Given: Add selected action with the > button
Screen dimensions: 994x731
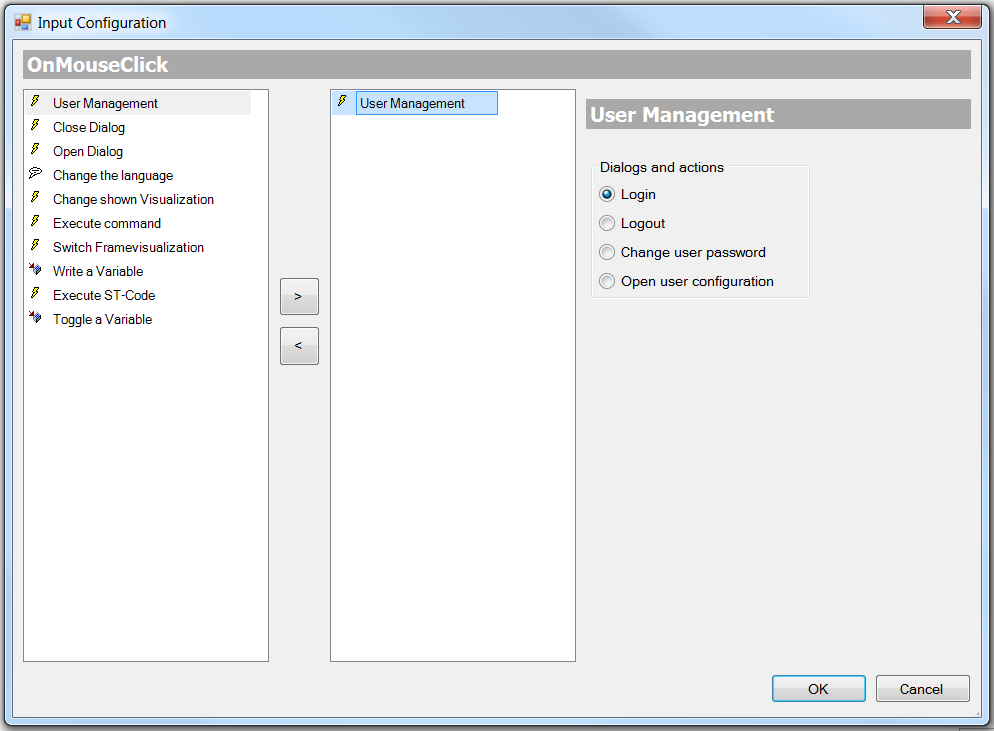Looking at the screenshot, I should [x=299, y=296].
